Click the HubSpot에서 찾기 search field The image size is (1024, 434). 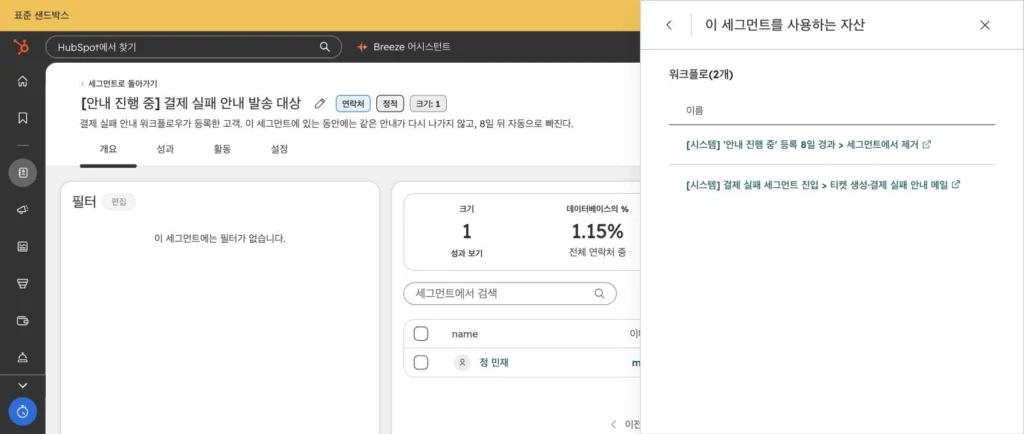pyautogui.click(x=193, y=47)
